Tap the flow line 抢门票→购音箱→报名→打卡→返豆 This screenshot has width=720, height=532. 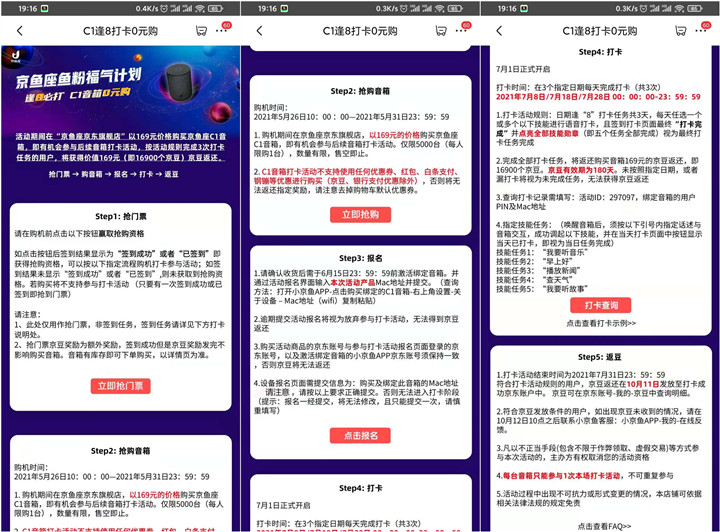113,174
